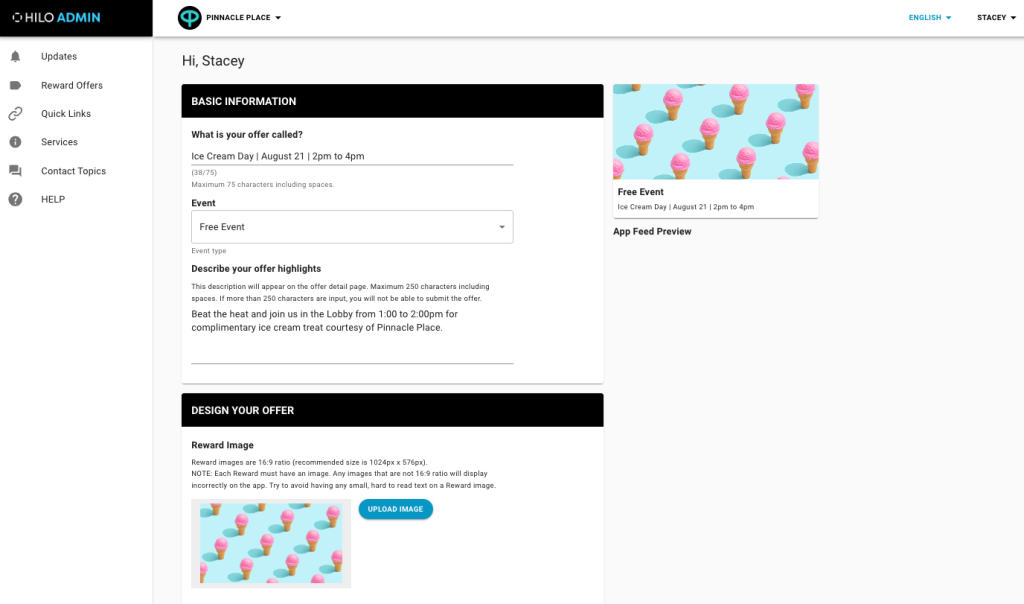The image size is (1024, 604).
Task: Open the ENGLISH language dropdown
Action: [930, 18]
